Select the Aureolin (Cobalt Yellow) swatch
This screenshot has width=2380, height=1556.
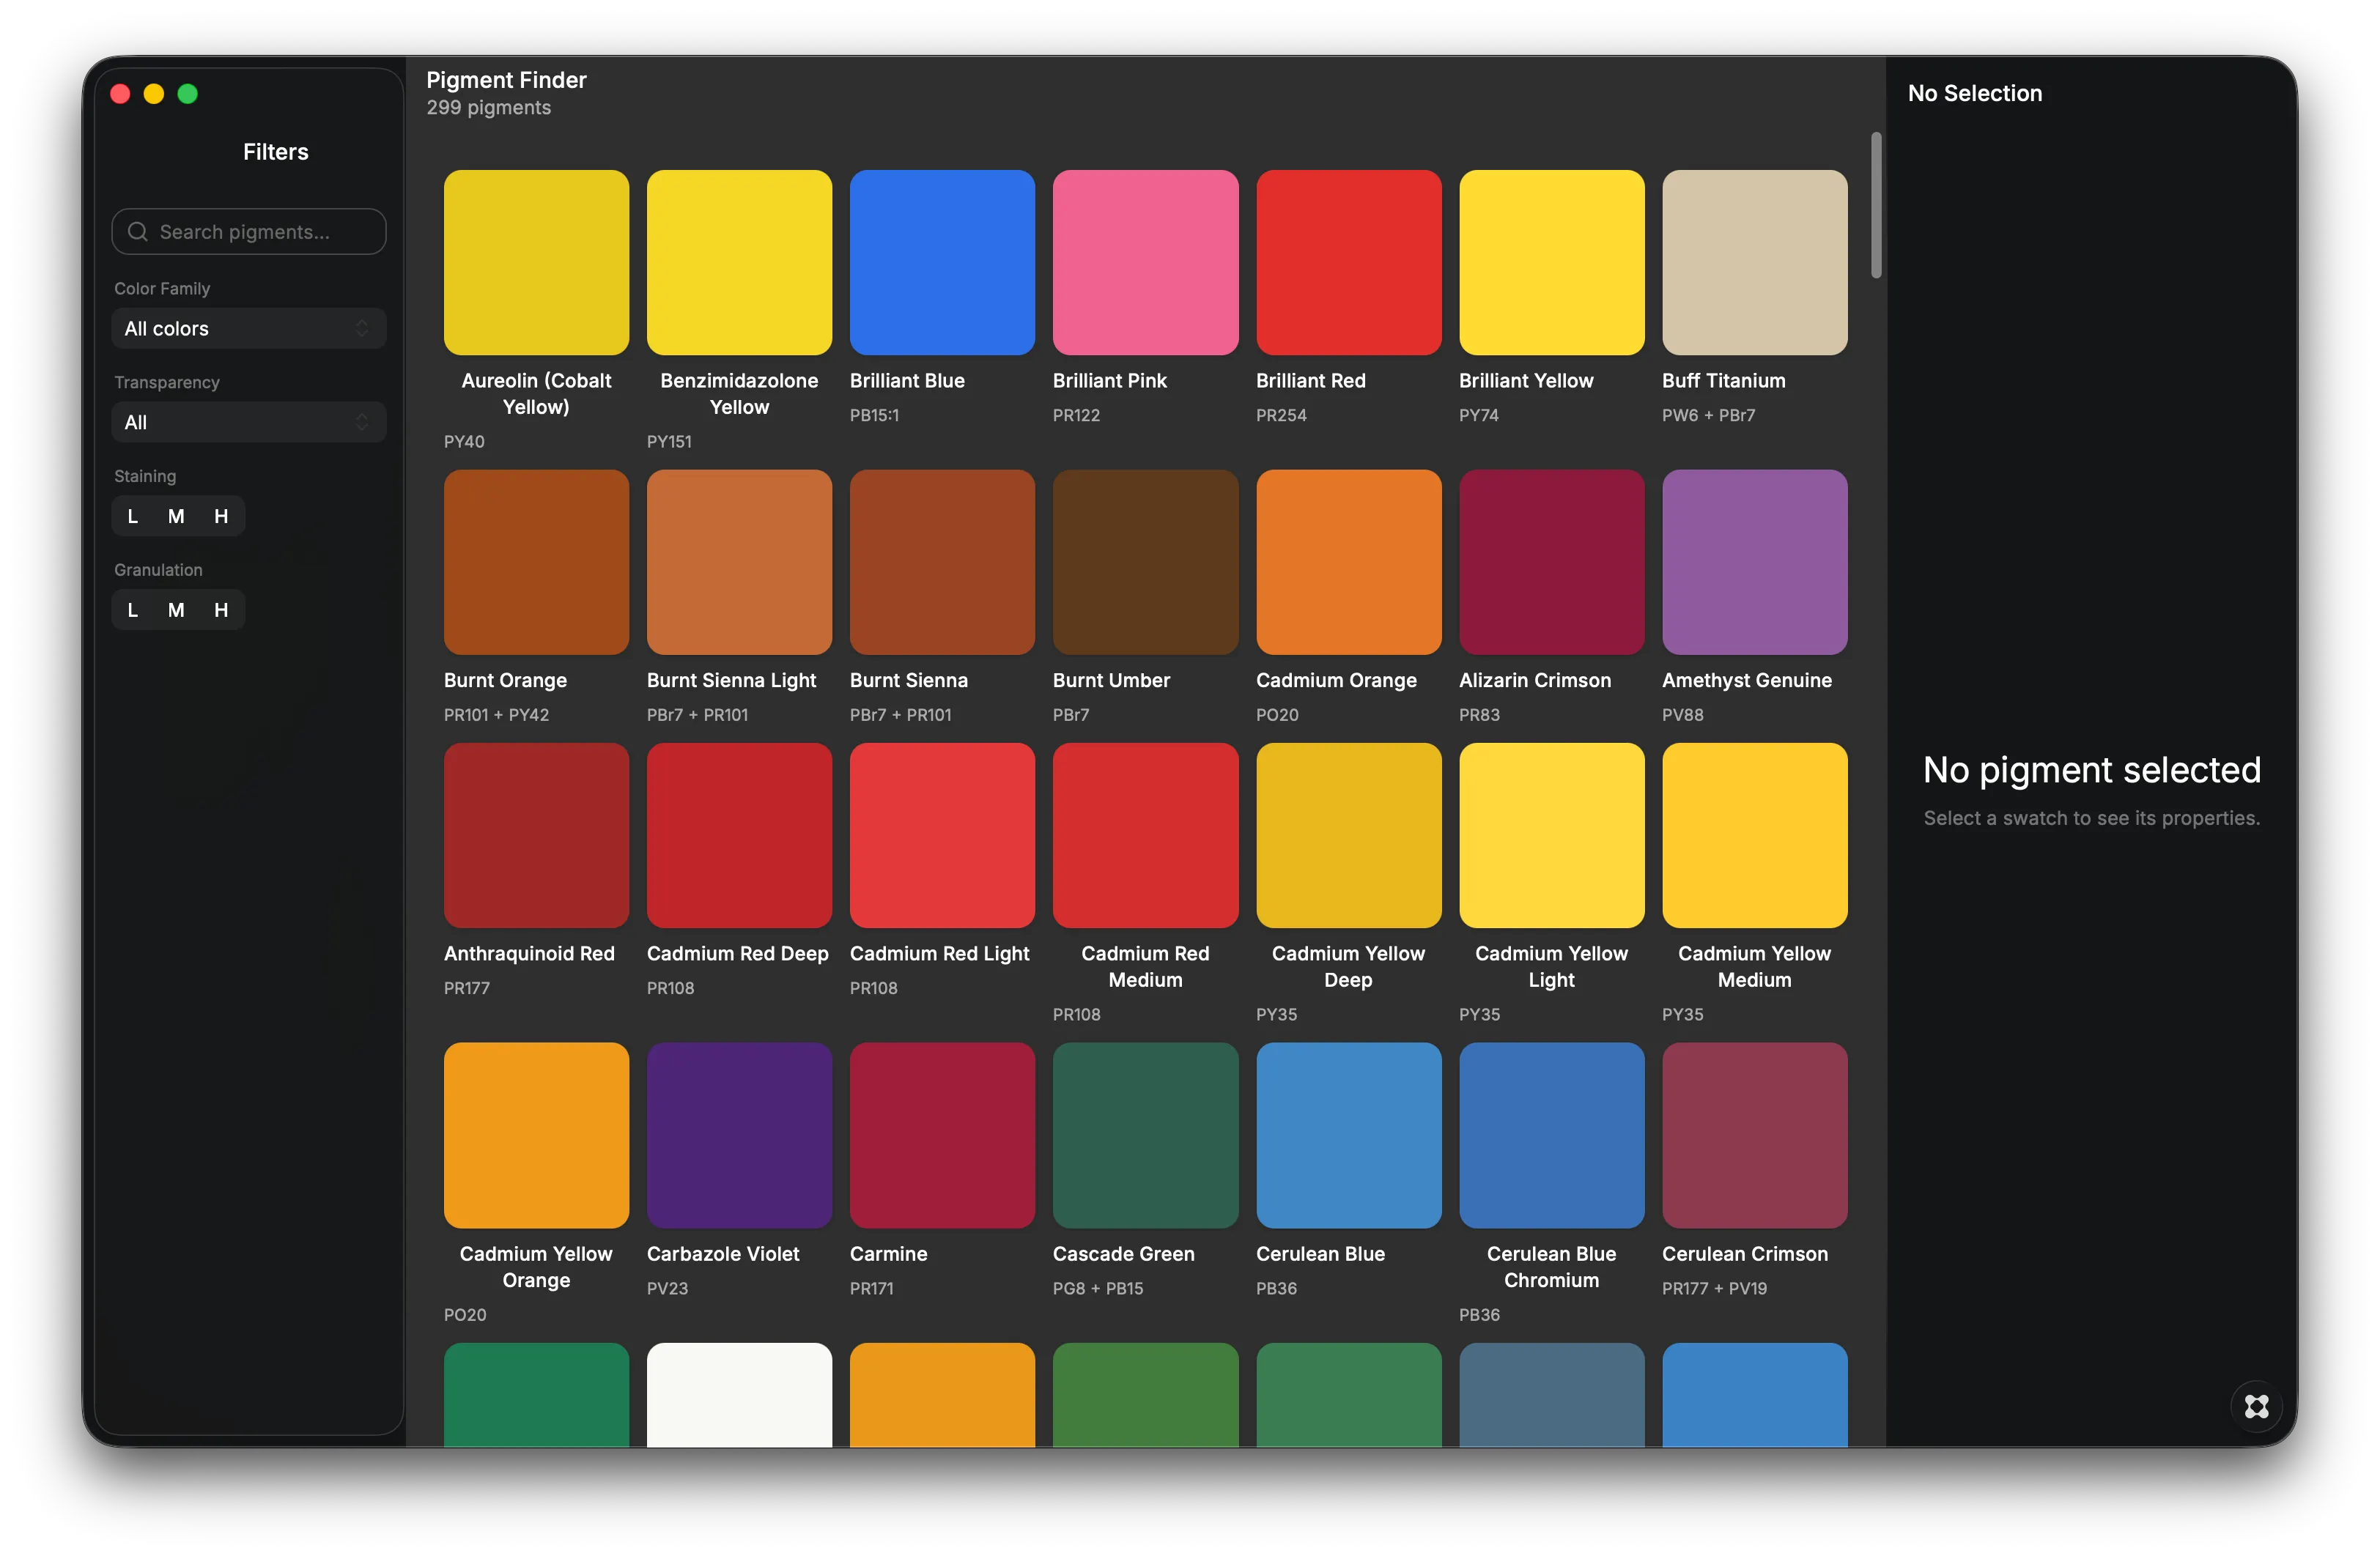536,263
